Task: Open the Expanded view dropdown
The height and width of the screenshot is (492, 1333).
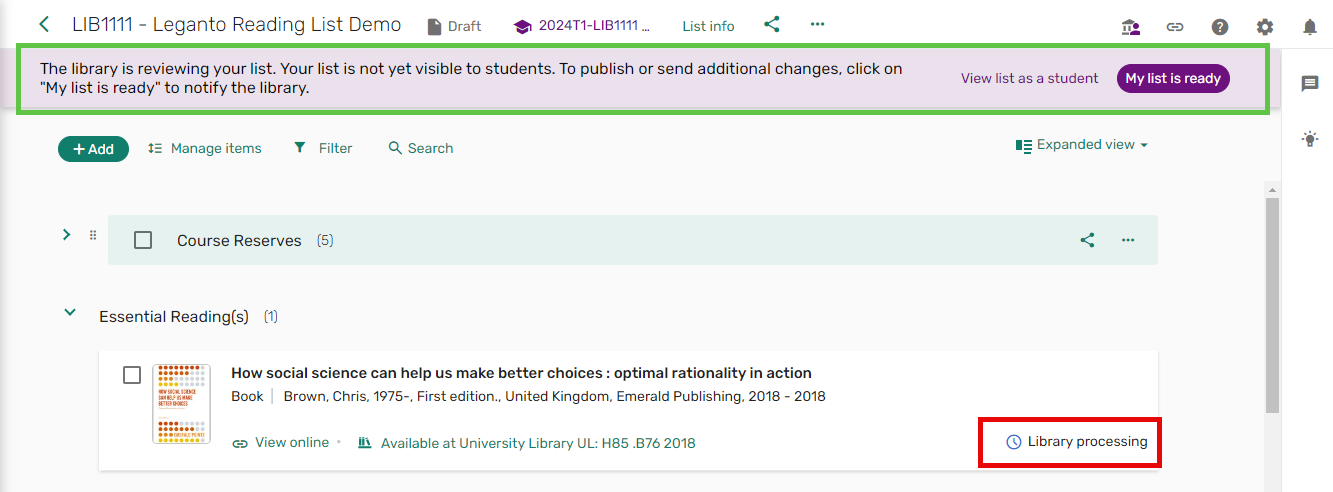Action: click(x=1082, y=145)
